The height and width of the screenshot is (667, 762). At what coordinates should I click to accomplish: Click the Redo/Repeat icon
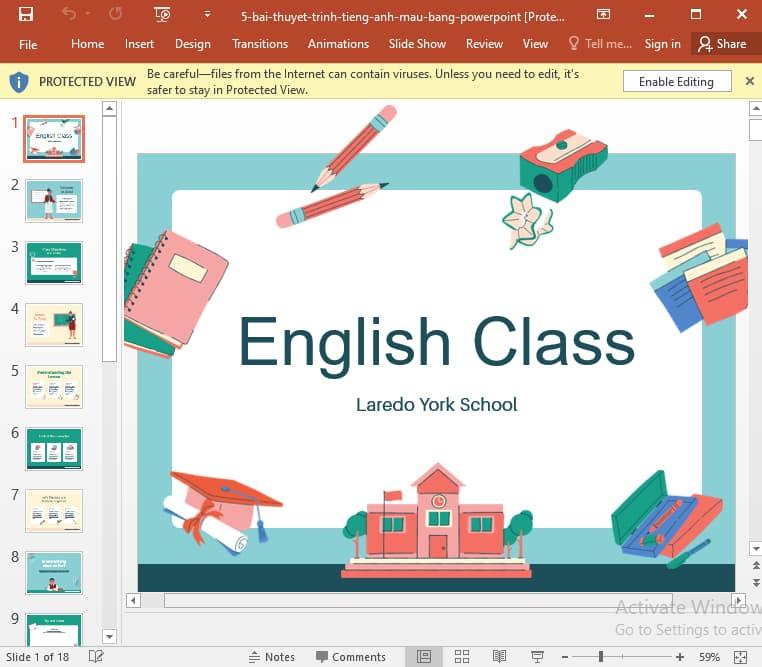click(115, 14)
